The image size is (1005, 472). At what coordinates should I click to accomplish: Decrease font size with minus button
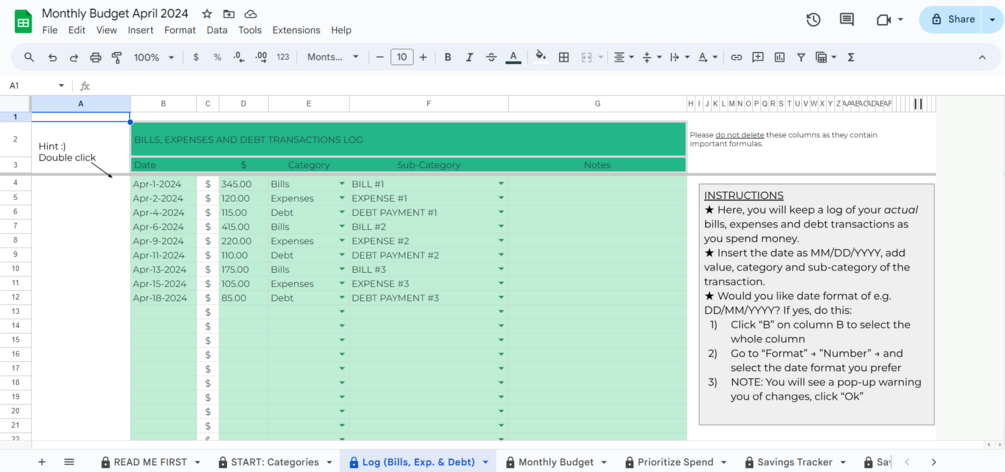380,57
